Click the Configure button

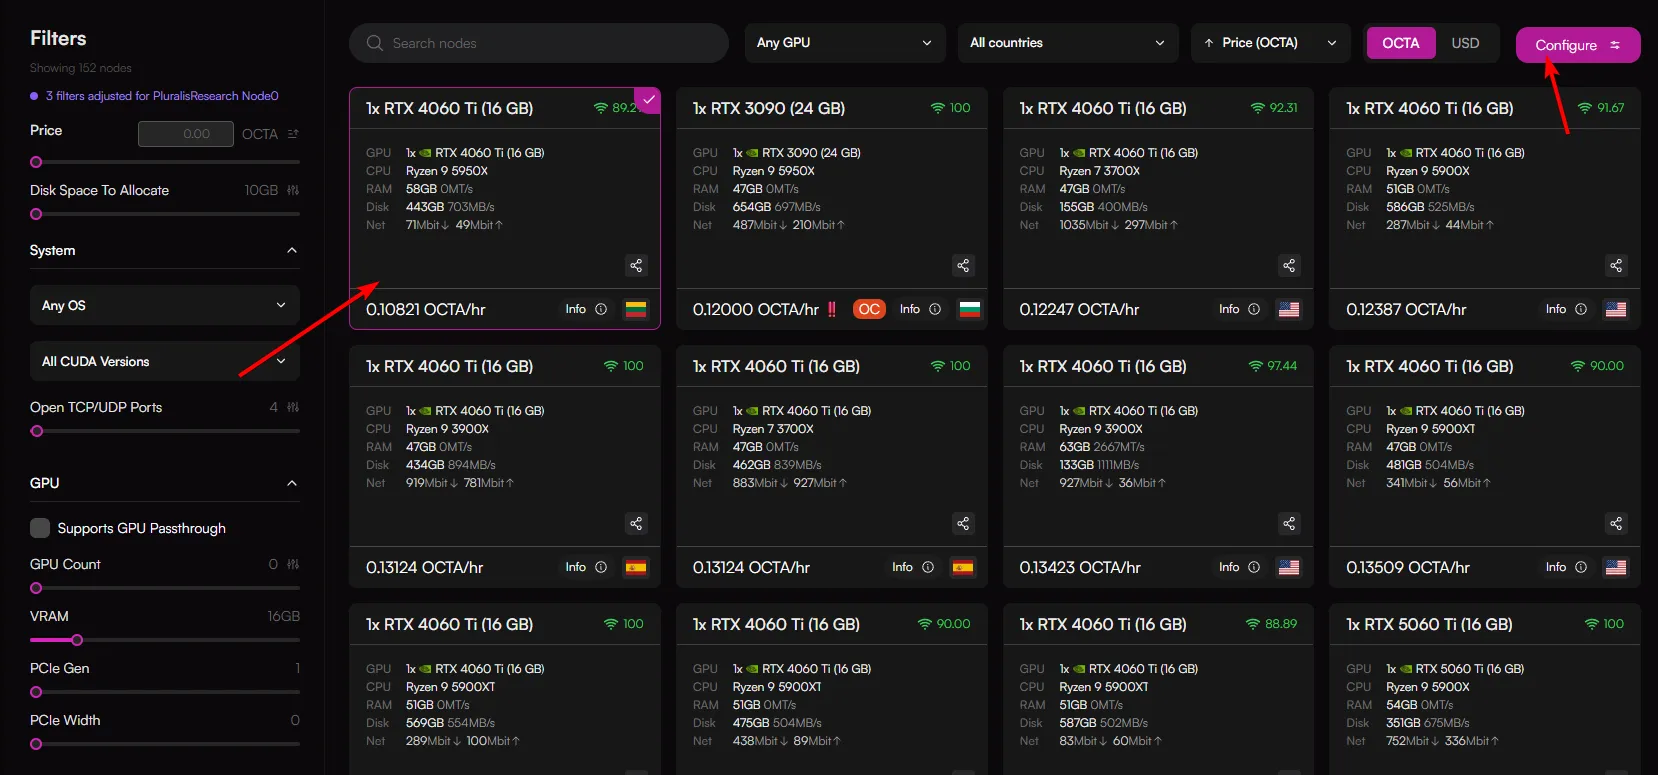click(x=1578, y=45)
